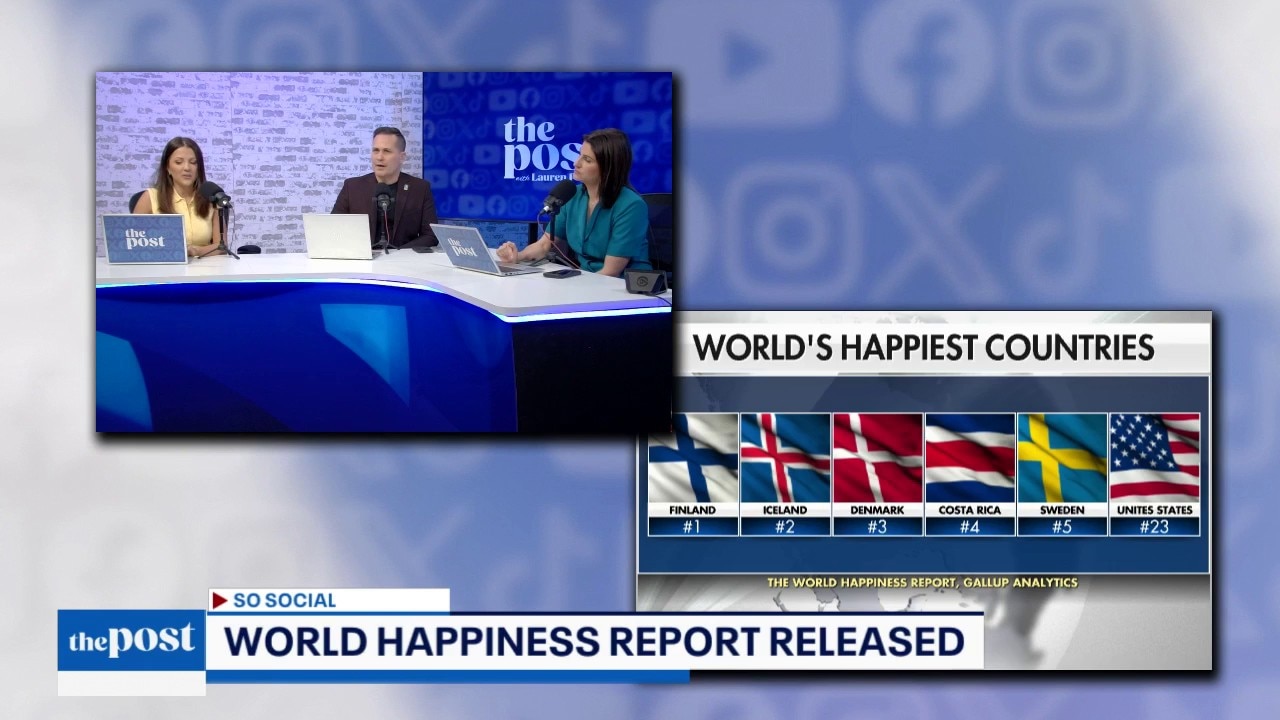1280x720 pixels.
Task: Click the Gallup Analytics source credit line
Action: tap(922, 582)
